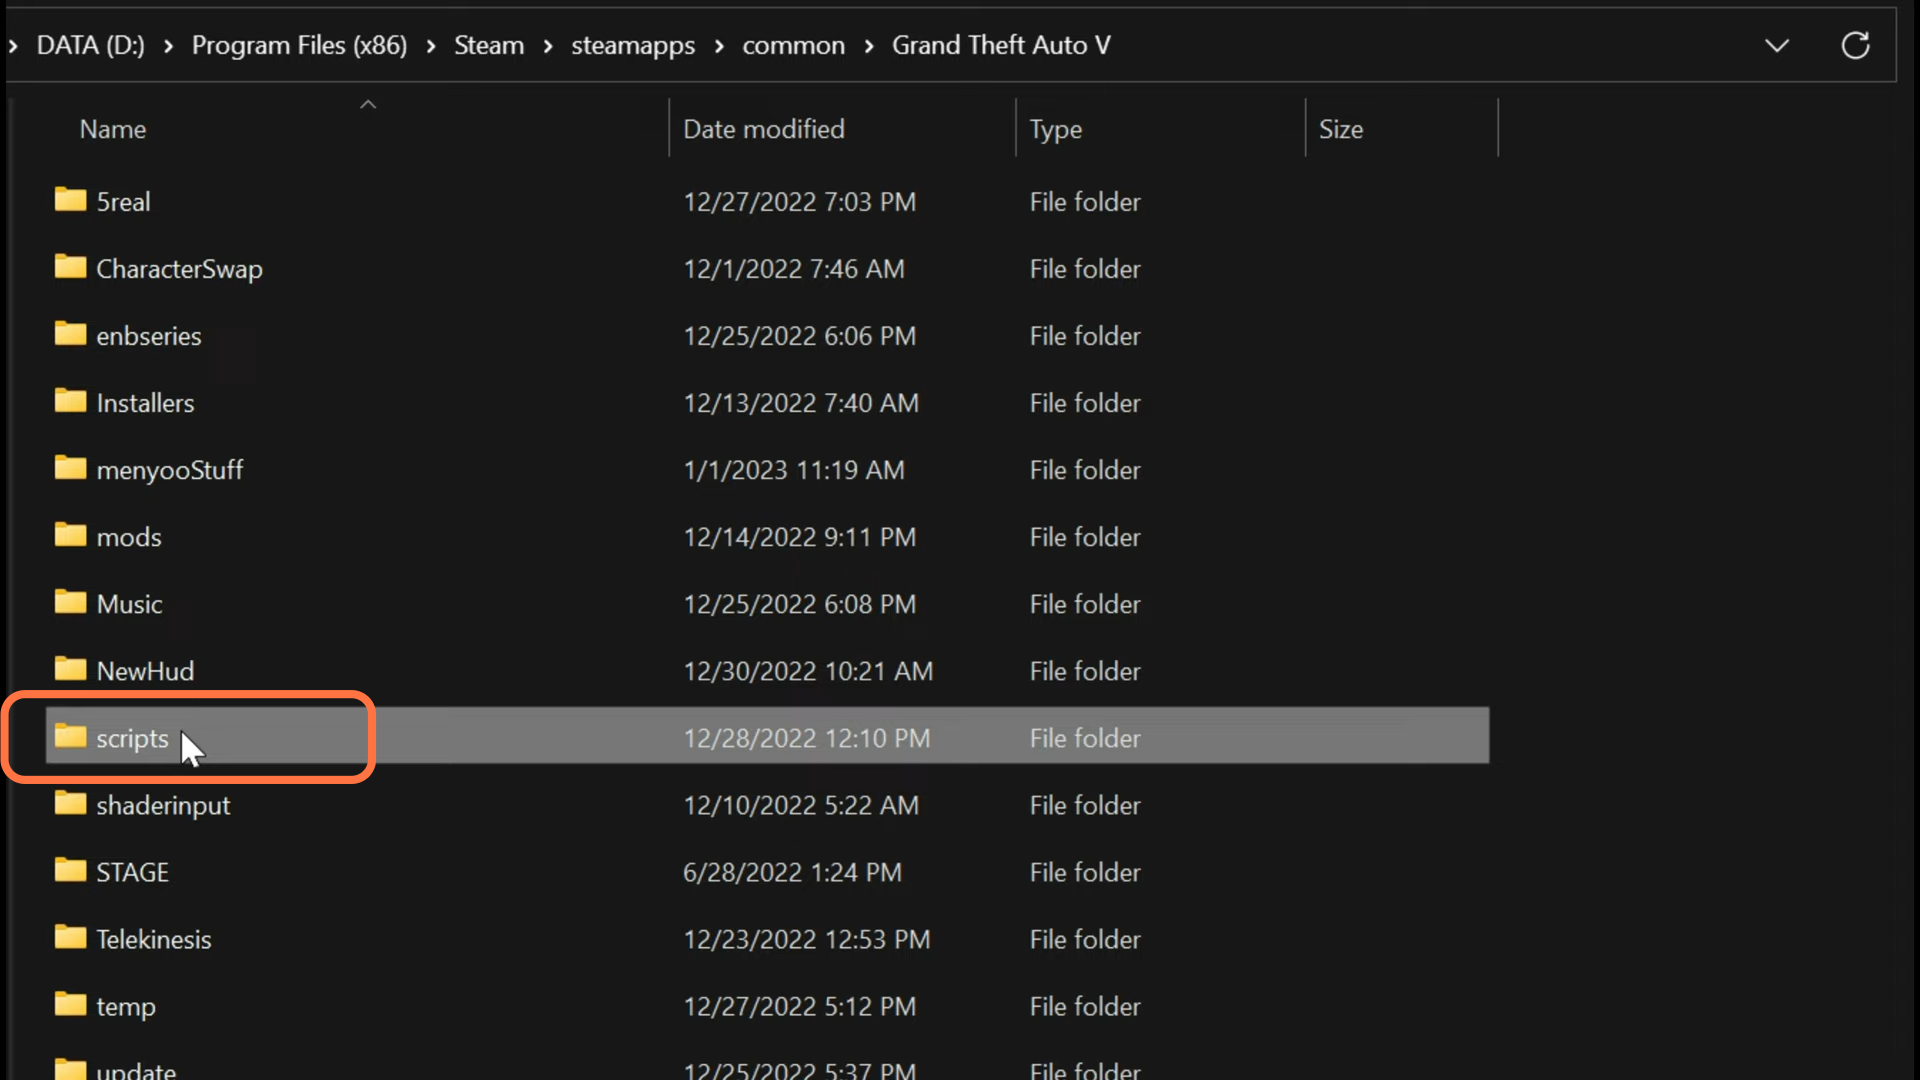Select the mods folder icon

pos(70,535)
